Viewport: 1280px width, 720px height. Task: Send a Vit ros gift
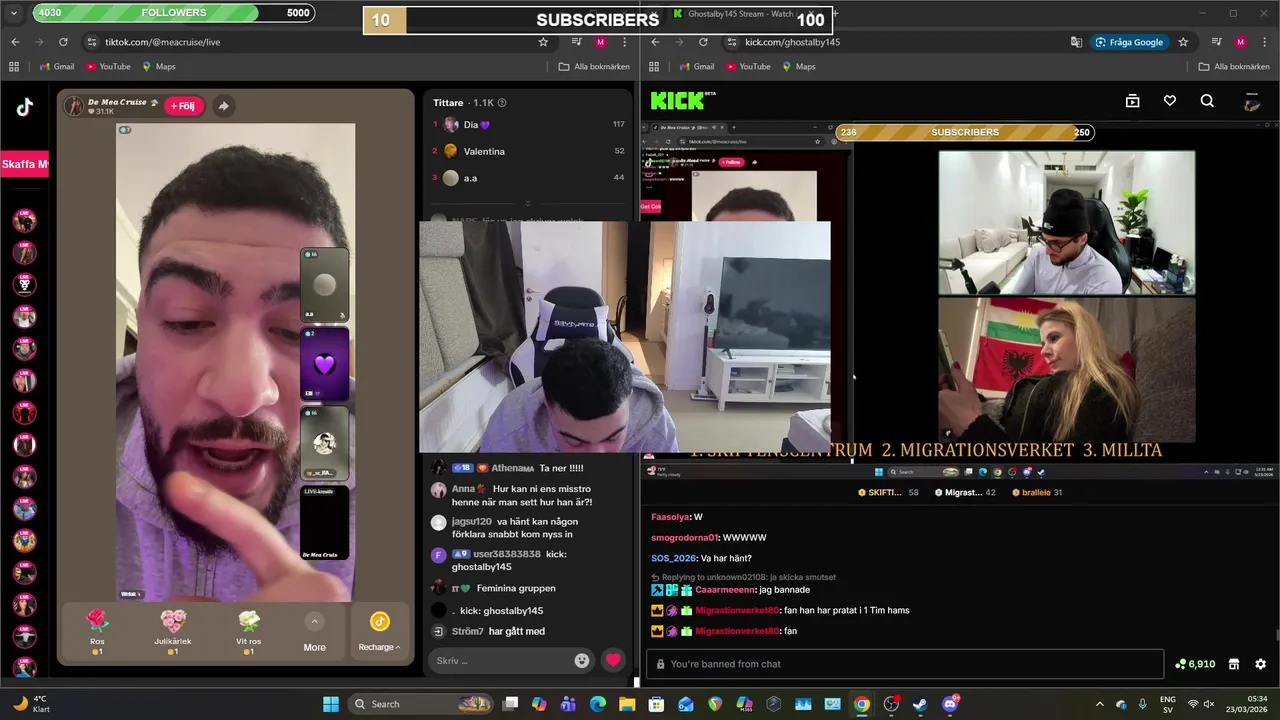pos(249,631)
